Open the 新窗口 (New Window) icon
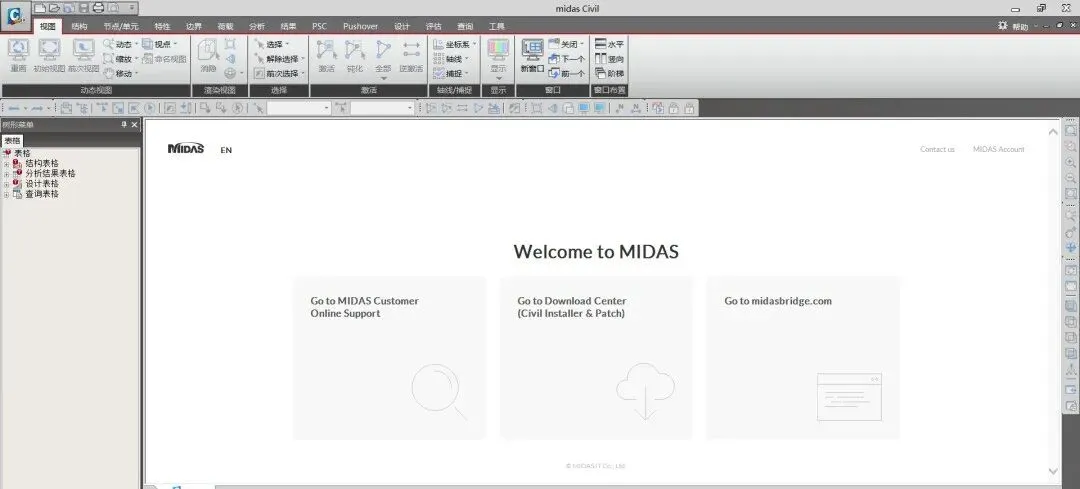The height and width of the screenshot is (489, 1080). point(532,50)
